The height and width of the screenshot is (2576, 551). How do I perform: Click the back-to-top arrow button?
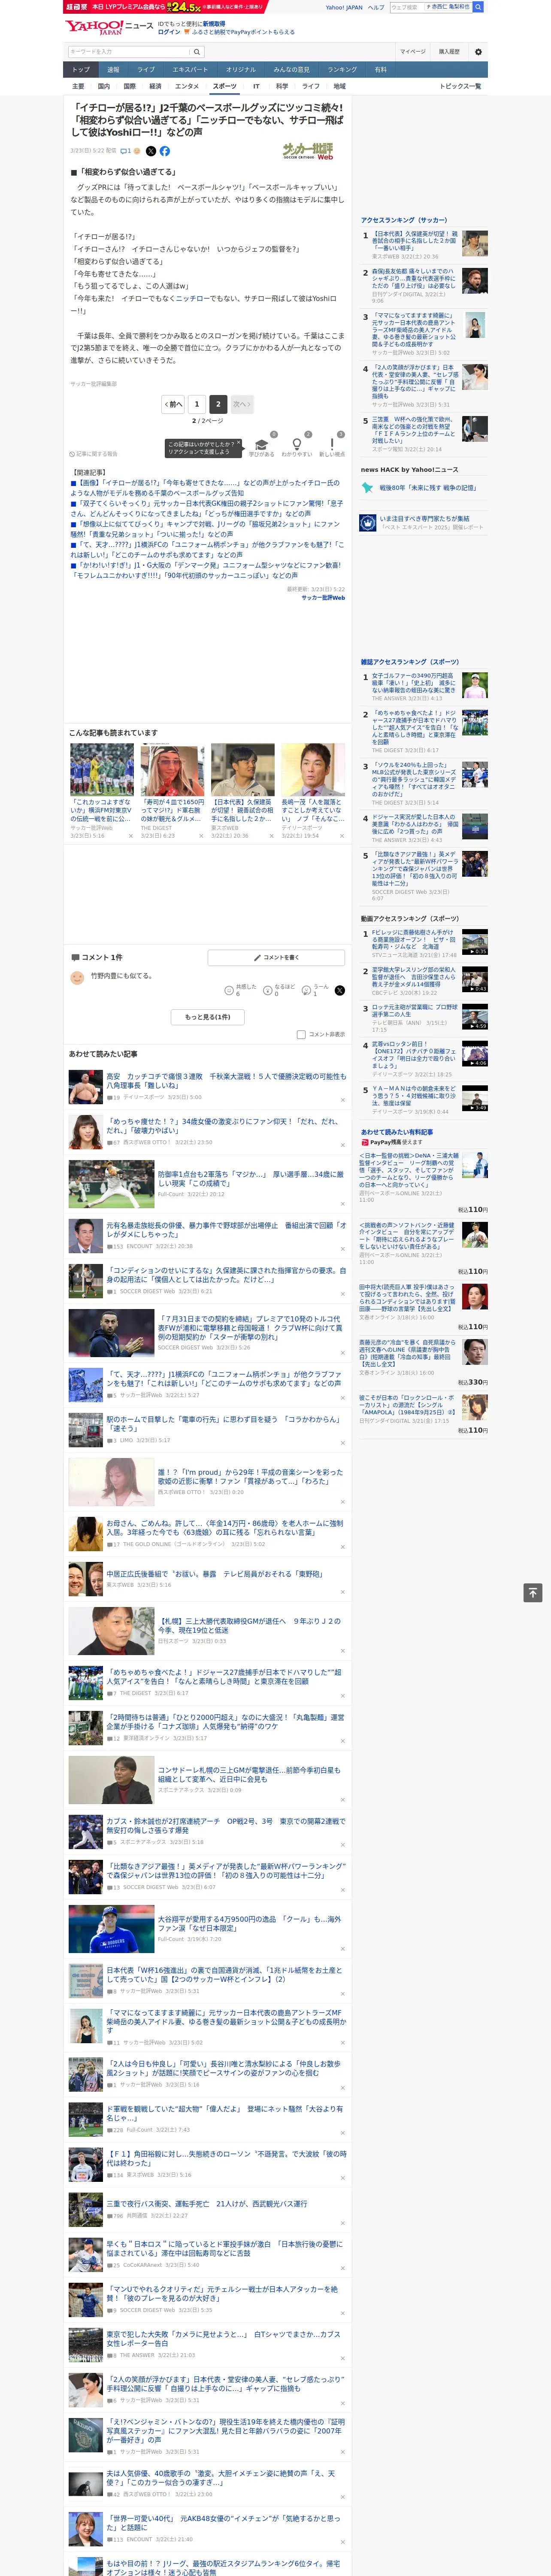coord(533,1592)
